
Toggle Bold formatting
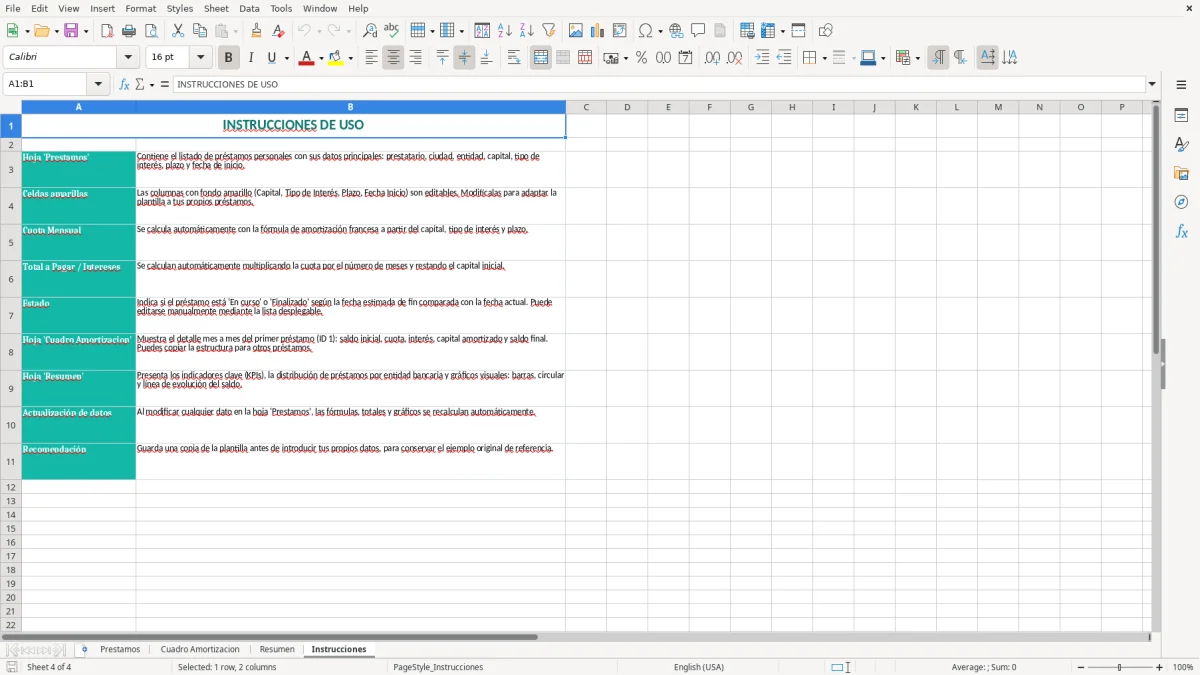pyautogui.click(x=229, y=58)
